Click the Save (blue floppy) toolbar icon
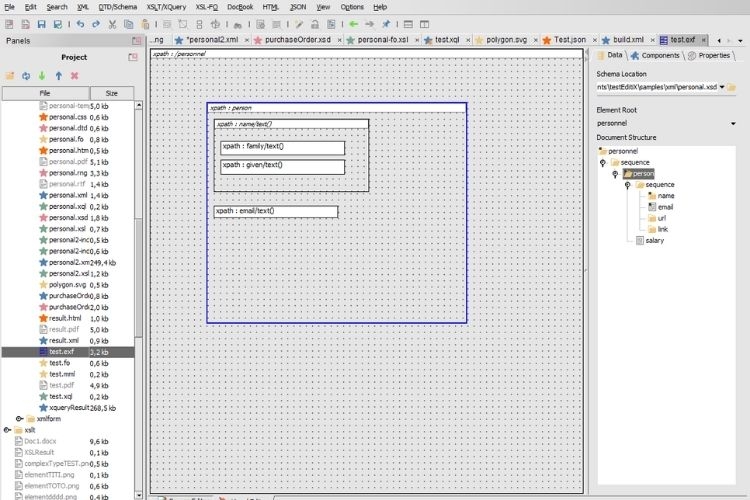 click(x=42, y=24)
